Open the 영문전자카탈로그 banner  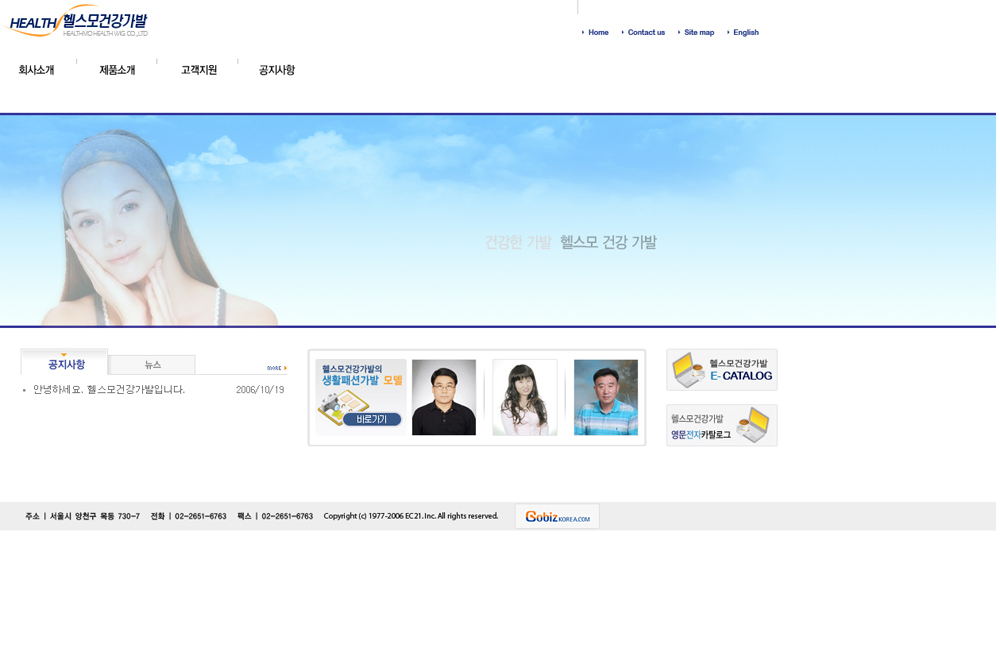[724, 427]
